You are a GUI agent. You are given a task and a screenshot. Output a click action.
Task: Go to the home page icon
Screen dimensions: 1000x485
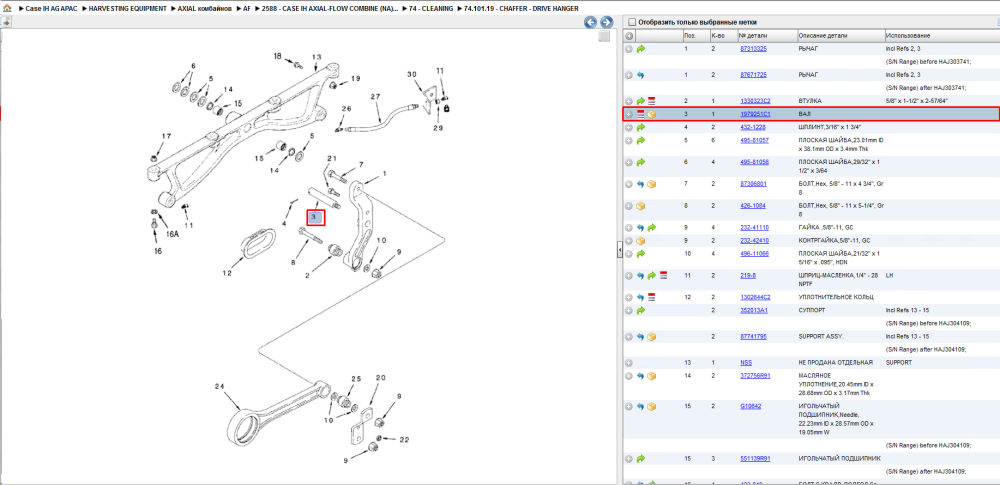click(7, 9)
